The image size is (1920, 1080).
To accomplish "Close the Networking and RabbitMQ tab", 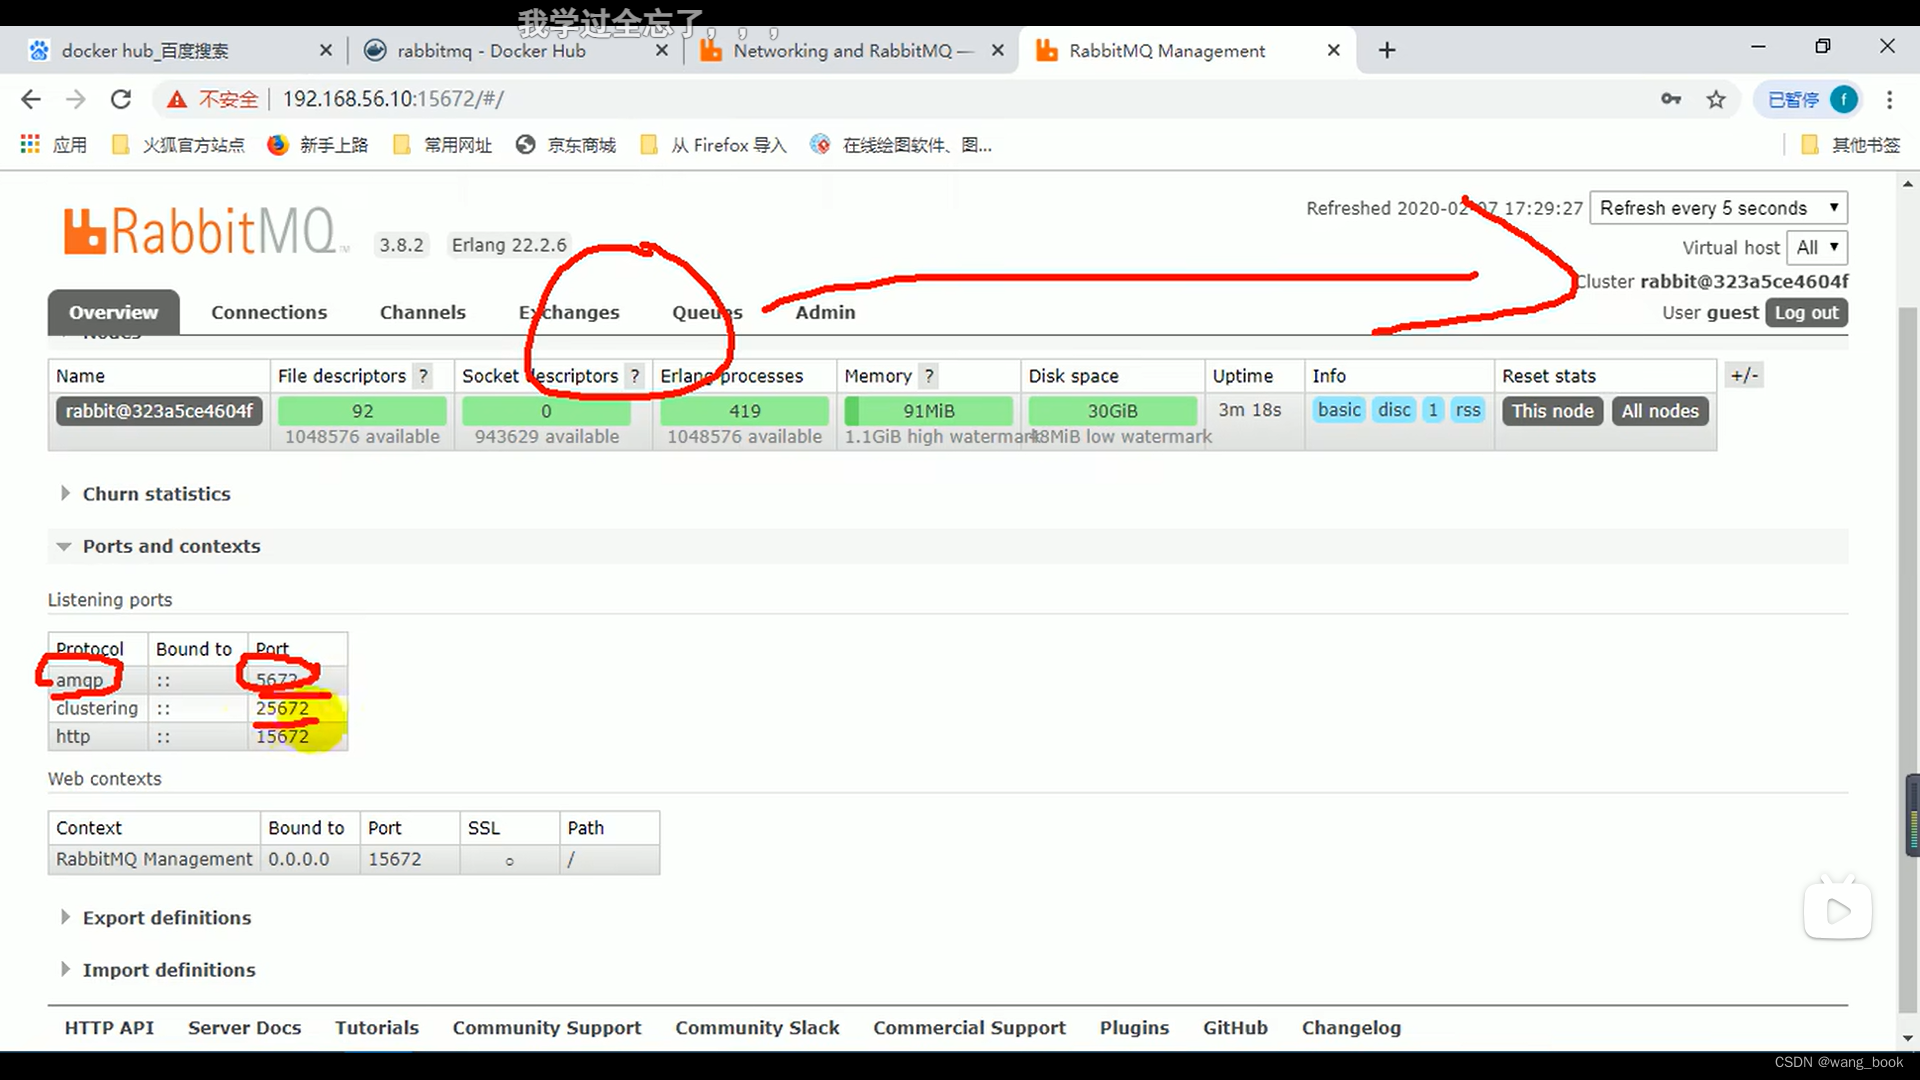I will pyautogui.click(x=998, y=50).
